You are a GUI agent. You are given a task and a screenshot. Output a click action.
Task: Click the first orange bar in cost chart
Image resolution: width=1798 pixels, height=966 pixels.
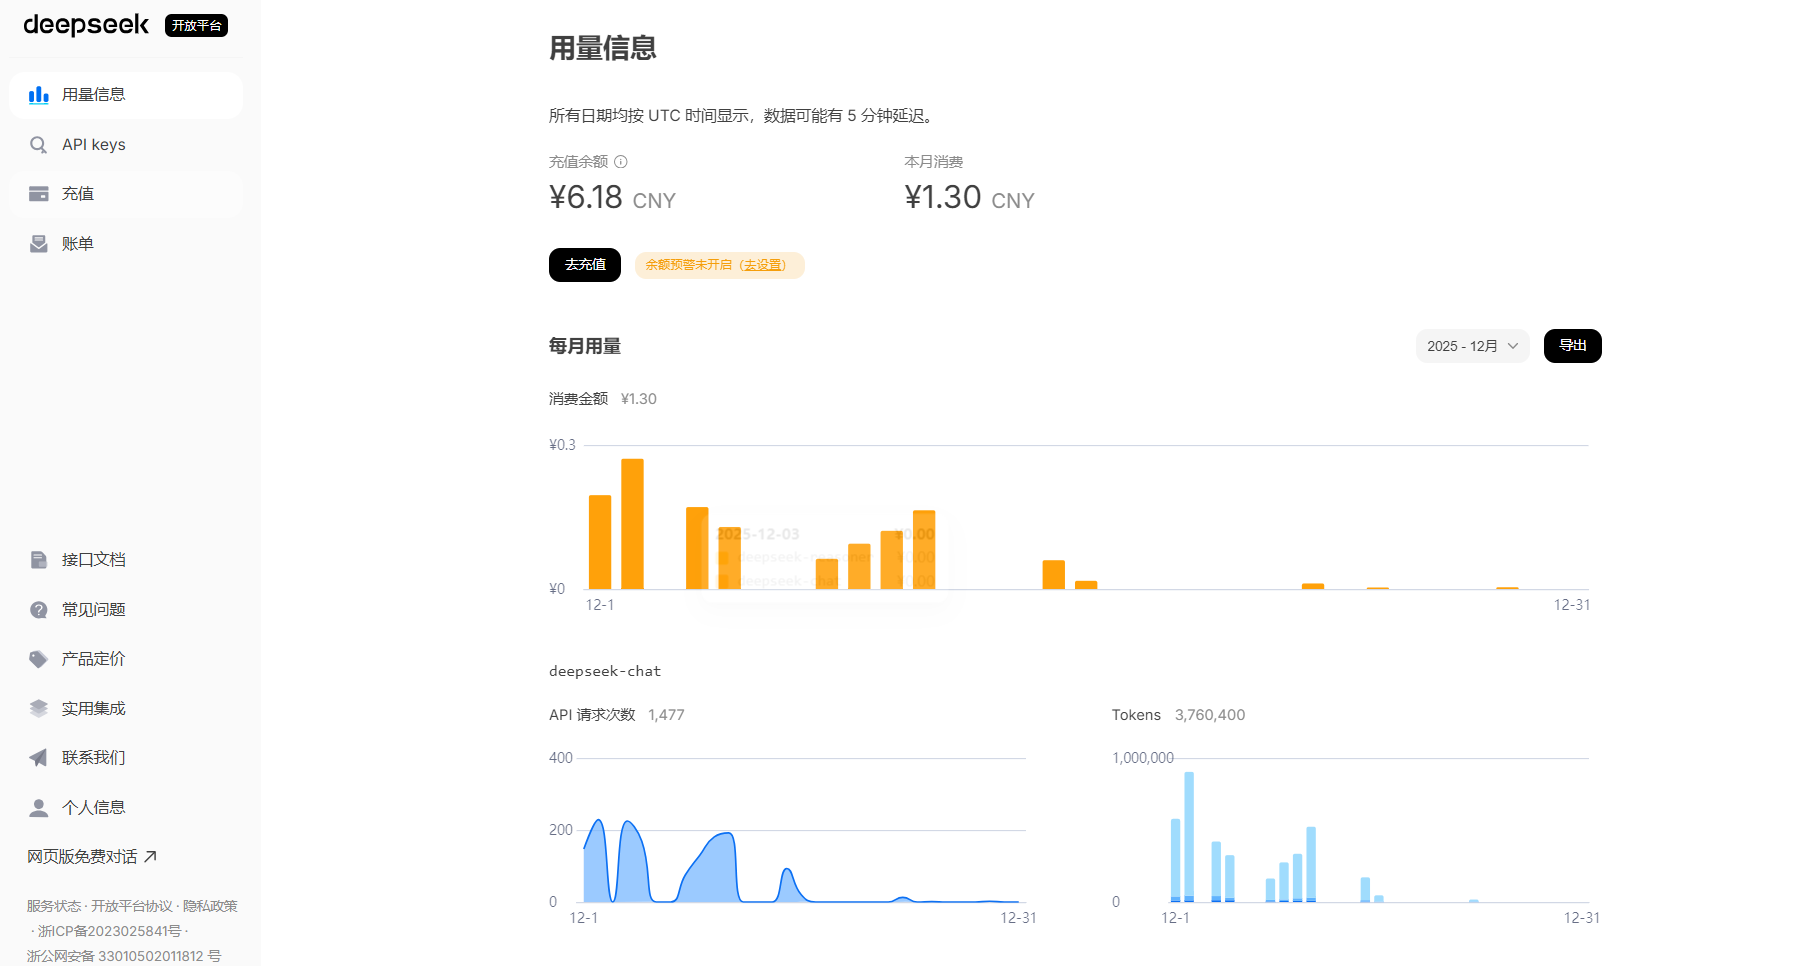(600, 542)
